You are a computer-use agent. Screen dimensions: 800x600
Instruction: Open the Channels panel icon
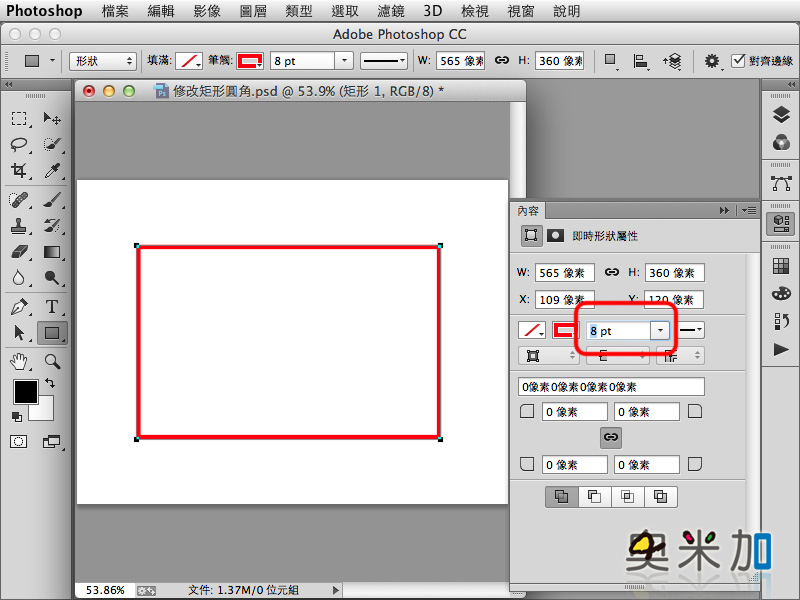point(781,142)
